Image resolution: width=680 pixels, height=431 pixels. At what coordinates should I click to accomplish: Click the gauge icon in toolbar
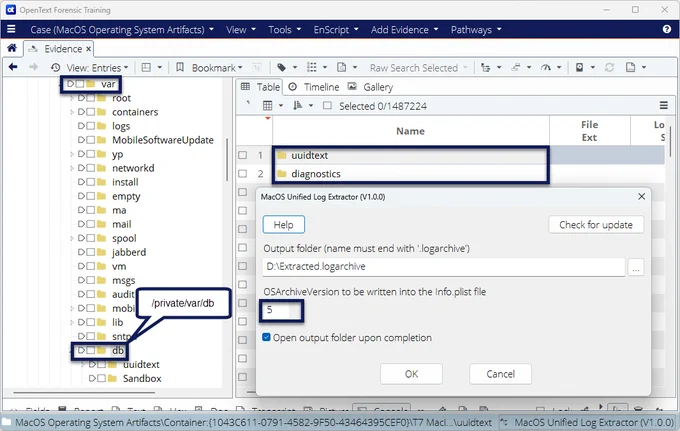(x=546, y=67)
